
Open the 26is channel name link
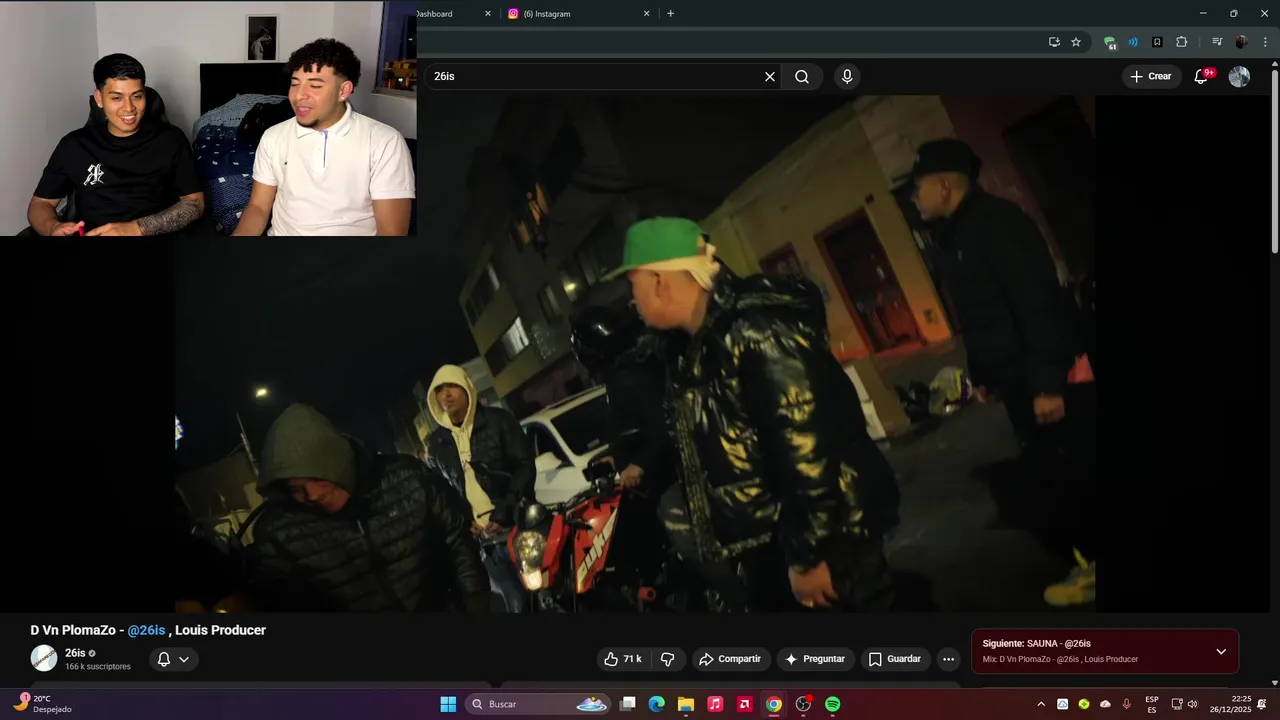tap(75, 653)
